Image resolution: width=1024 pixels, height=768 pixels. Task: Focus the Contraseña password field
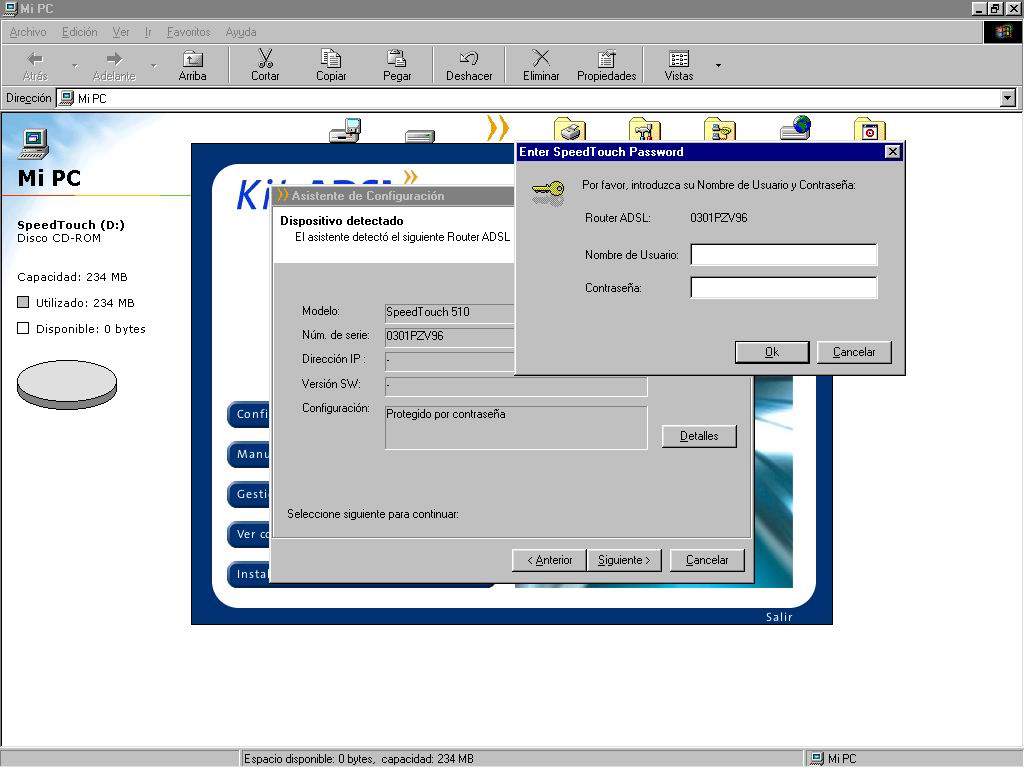point(783,287)
